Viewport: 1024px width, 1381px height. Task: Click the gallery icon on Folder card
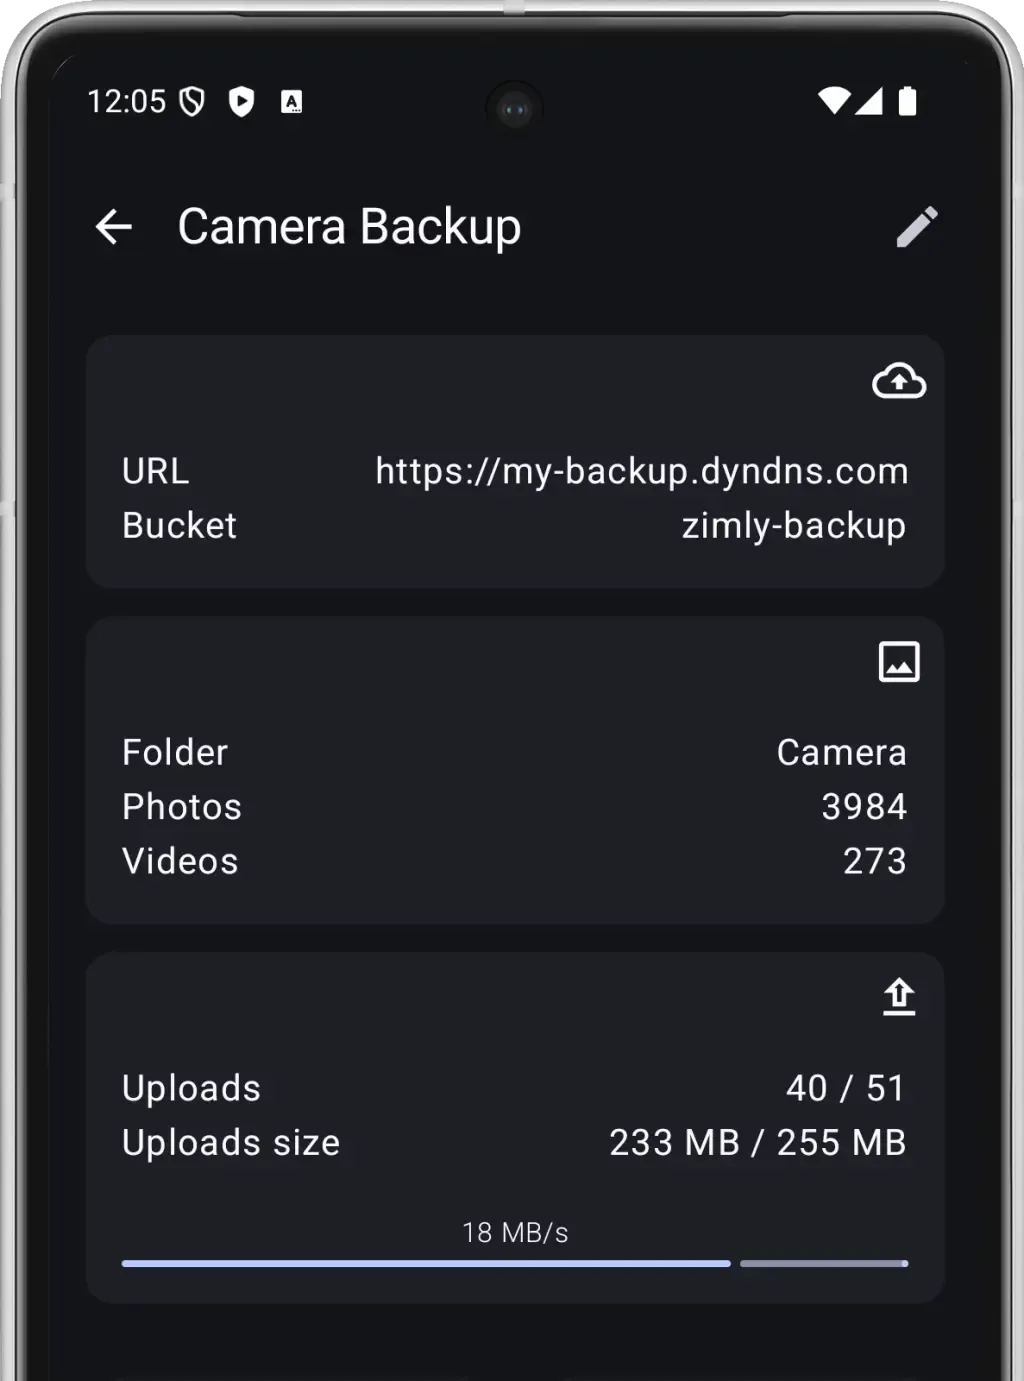[898, 662]
